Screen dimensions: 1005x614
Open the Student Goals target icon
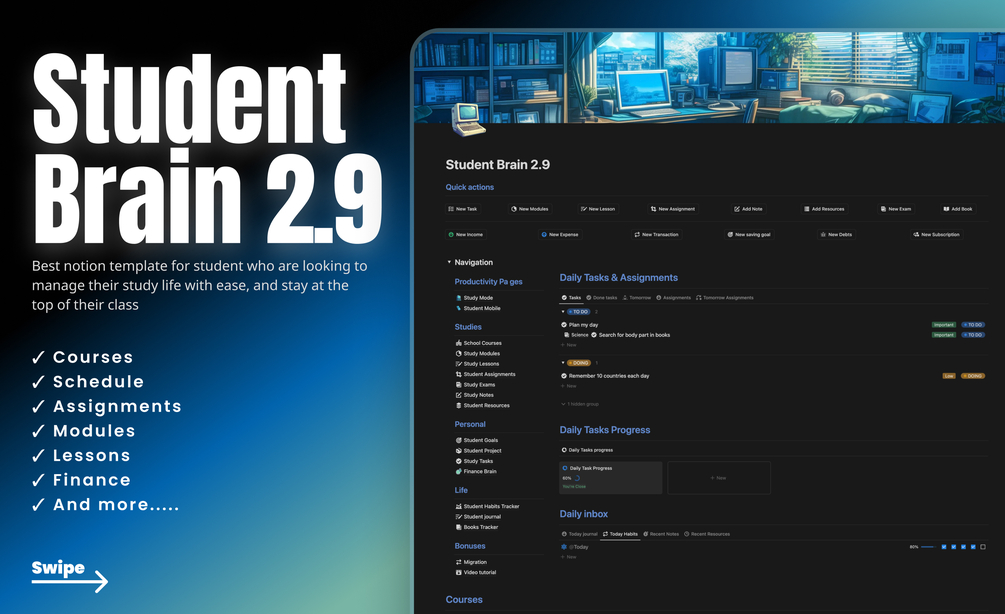458,440
